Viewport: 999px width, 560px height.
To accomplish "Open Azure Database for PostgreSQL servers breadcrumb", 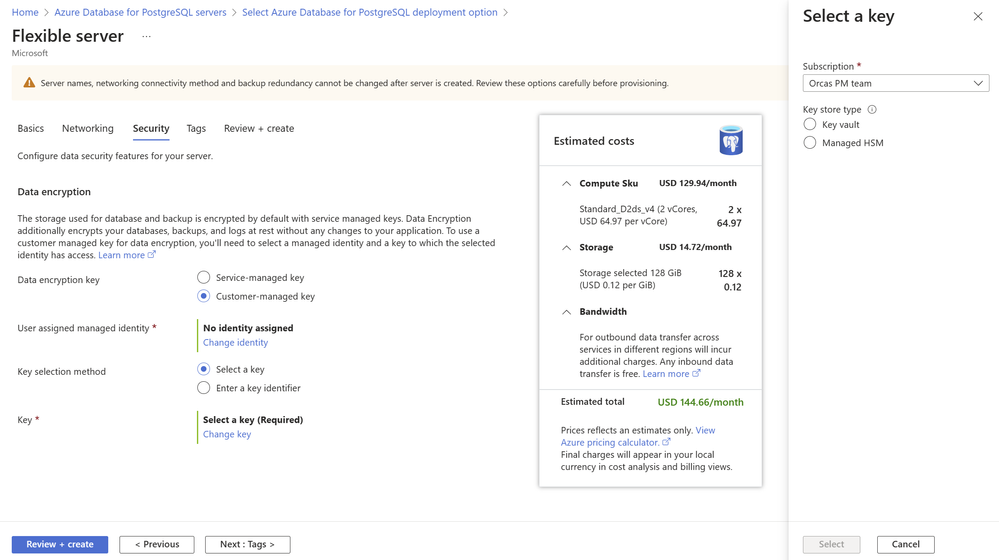I will pos(140,12).
